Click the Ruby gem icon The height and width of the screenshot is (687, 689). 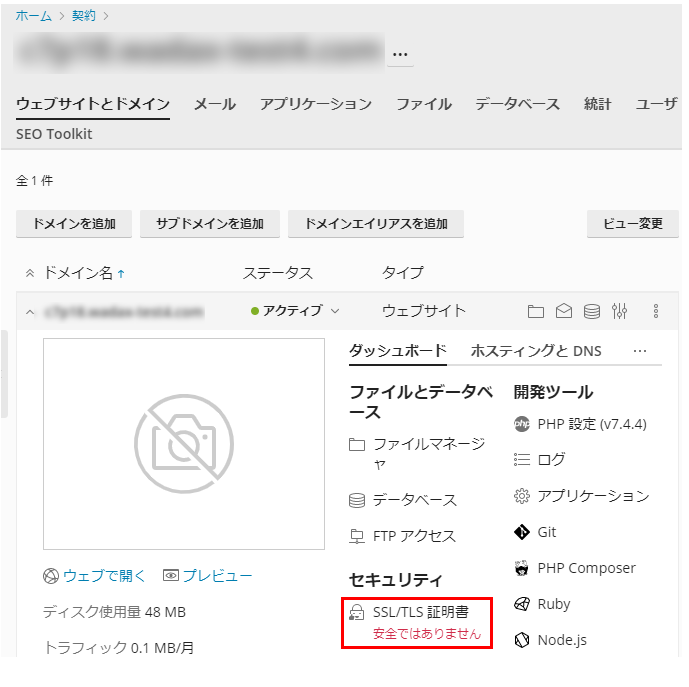[522, 604]
